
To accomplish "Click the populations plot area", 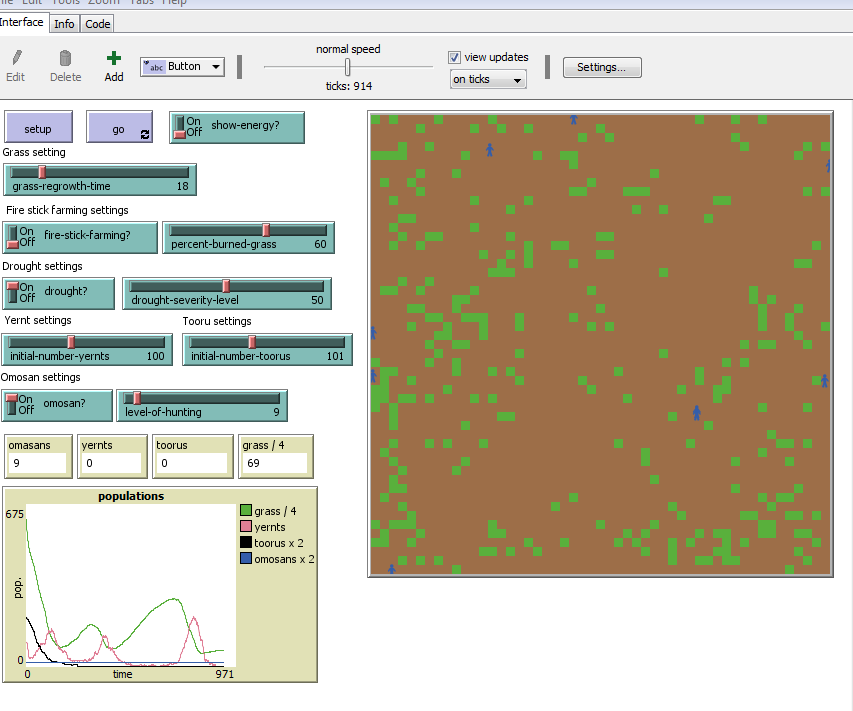I will click(x=131, y=585).
